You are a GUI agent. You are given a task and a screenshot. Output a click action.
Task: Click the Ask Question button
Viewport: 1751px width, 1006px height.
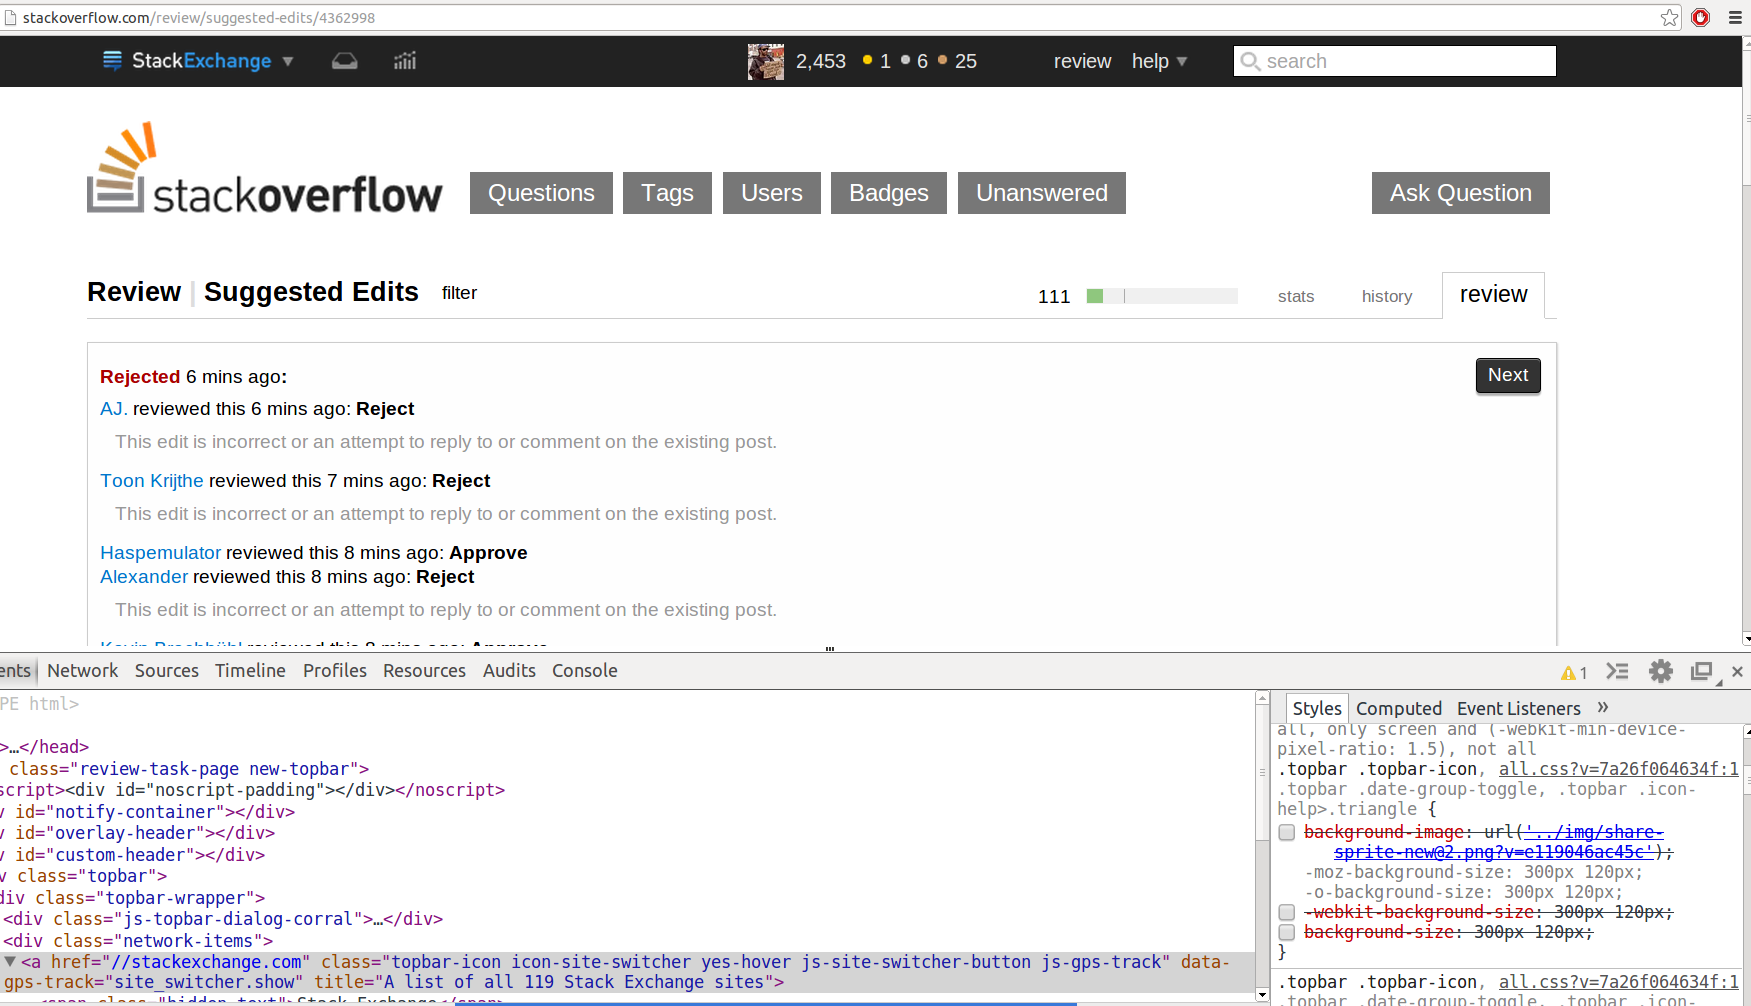click(1461, 193)
